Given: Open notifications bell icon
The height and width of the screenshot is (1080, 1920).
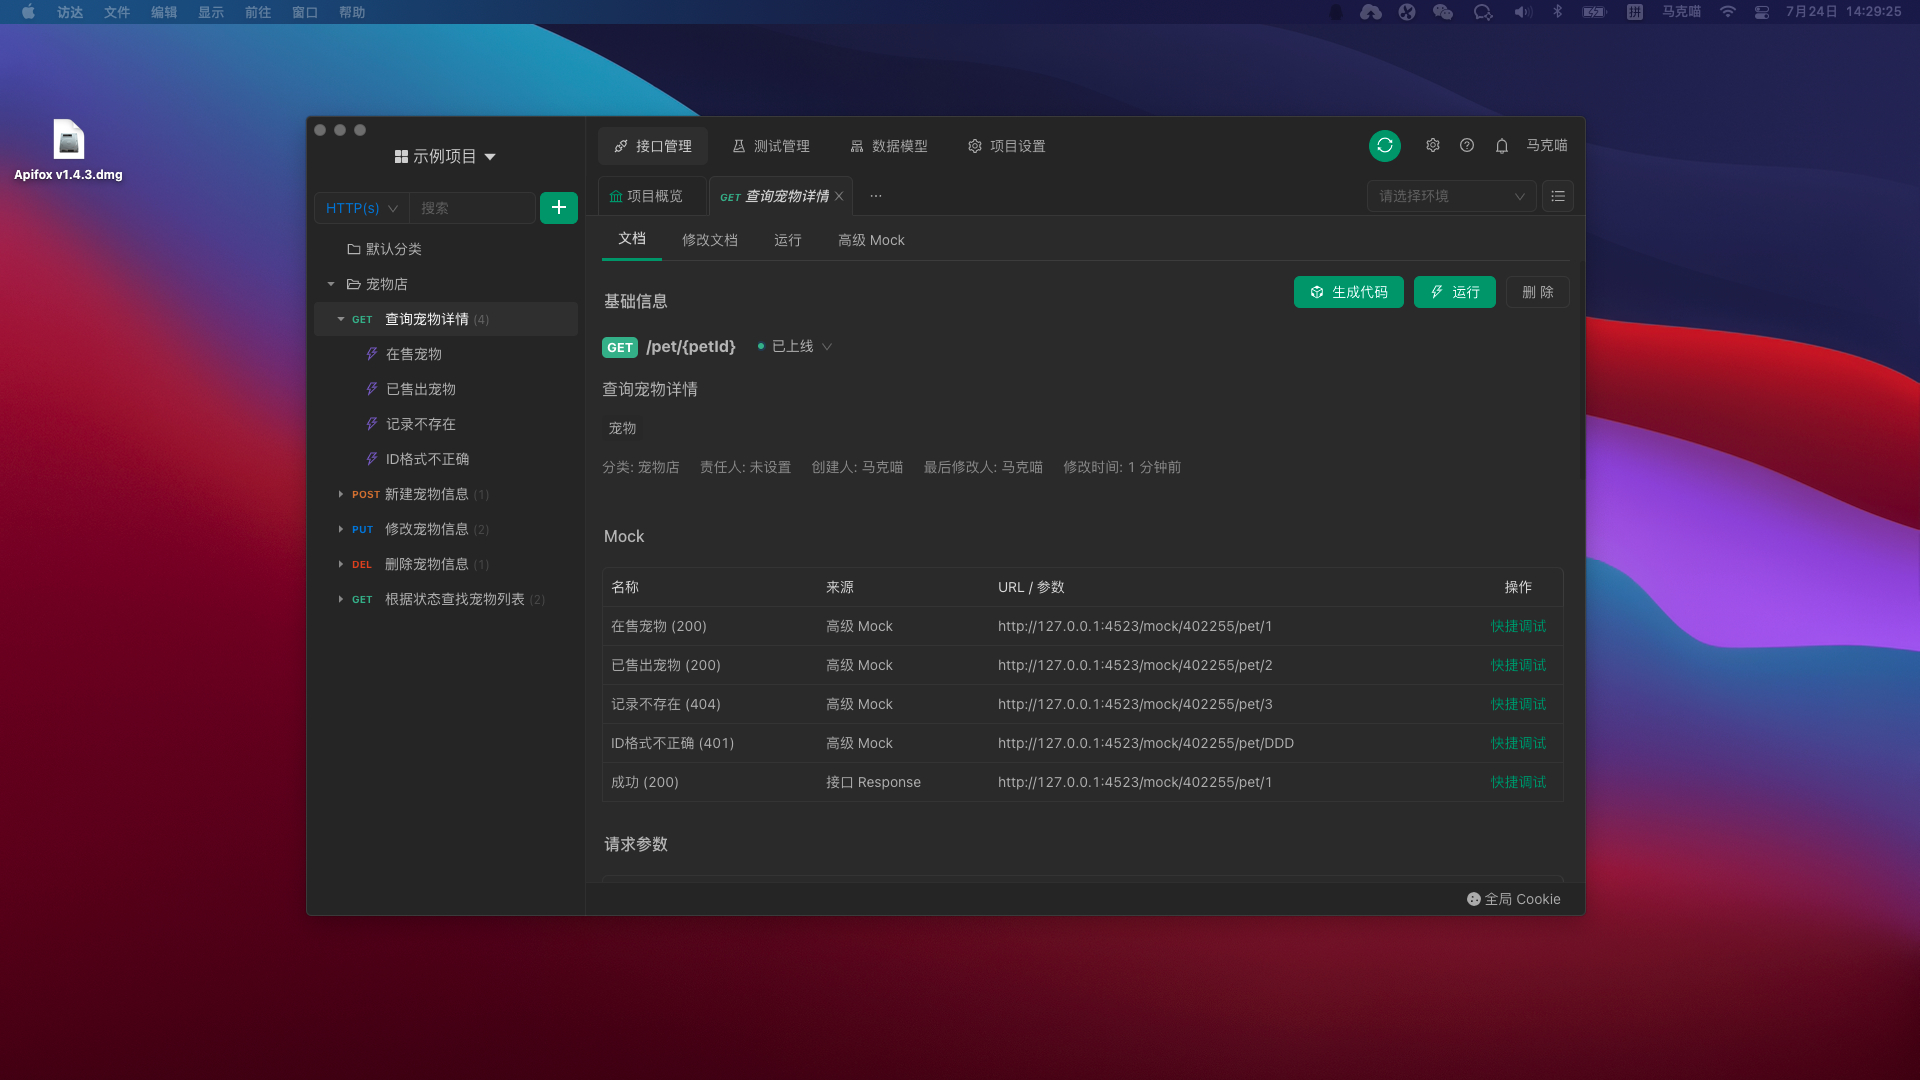Looking at the screenshot, I should 1501,146.
